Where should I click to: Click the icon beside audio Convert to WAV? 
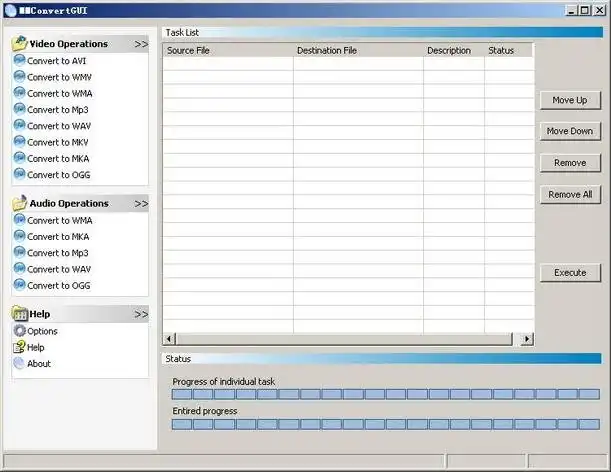click(19, 269)
